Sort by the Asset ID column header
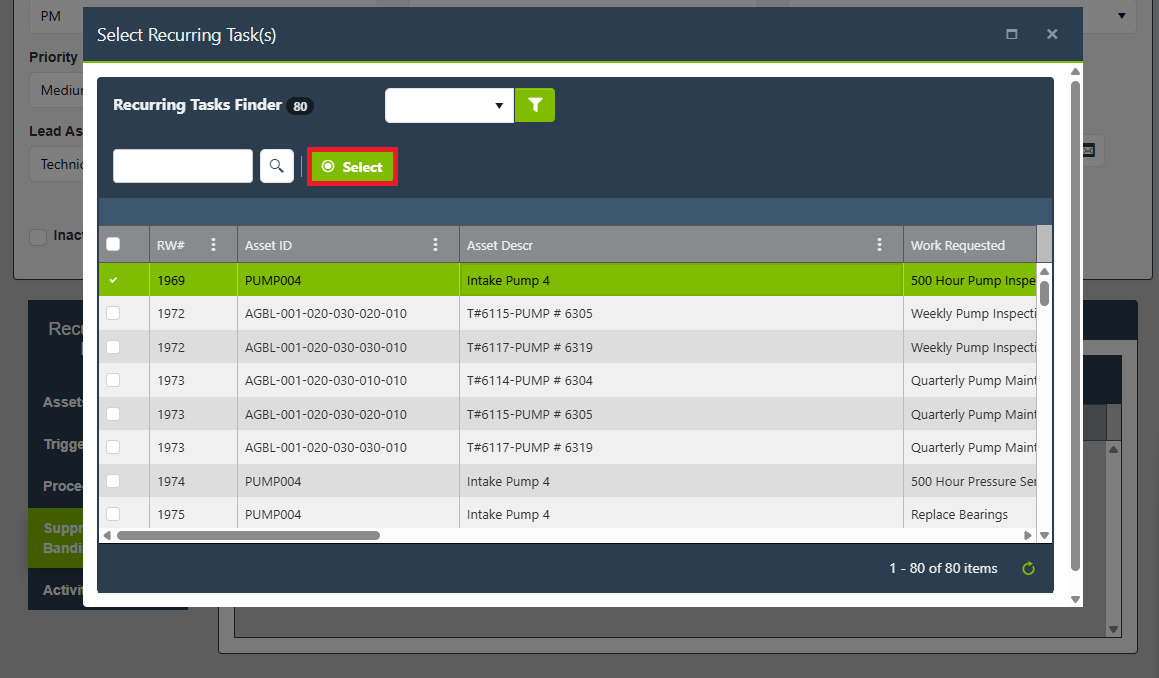Viewport: 1159px width, 678px height. tap(268, 245)
